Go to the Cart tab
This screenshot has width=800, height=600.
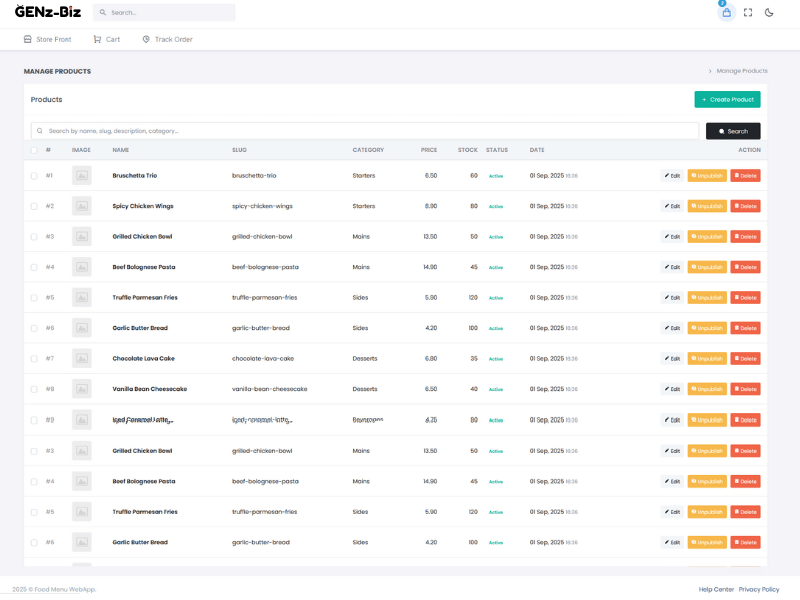point(106,39)
